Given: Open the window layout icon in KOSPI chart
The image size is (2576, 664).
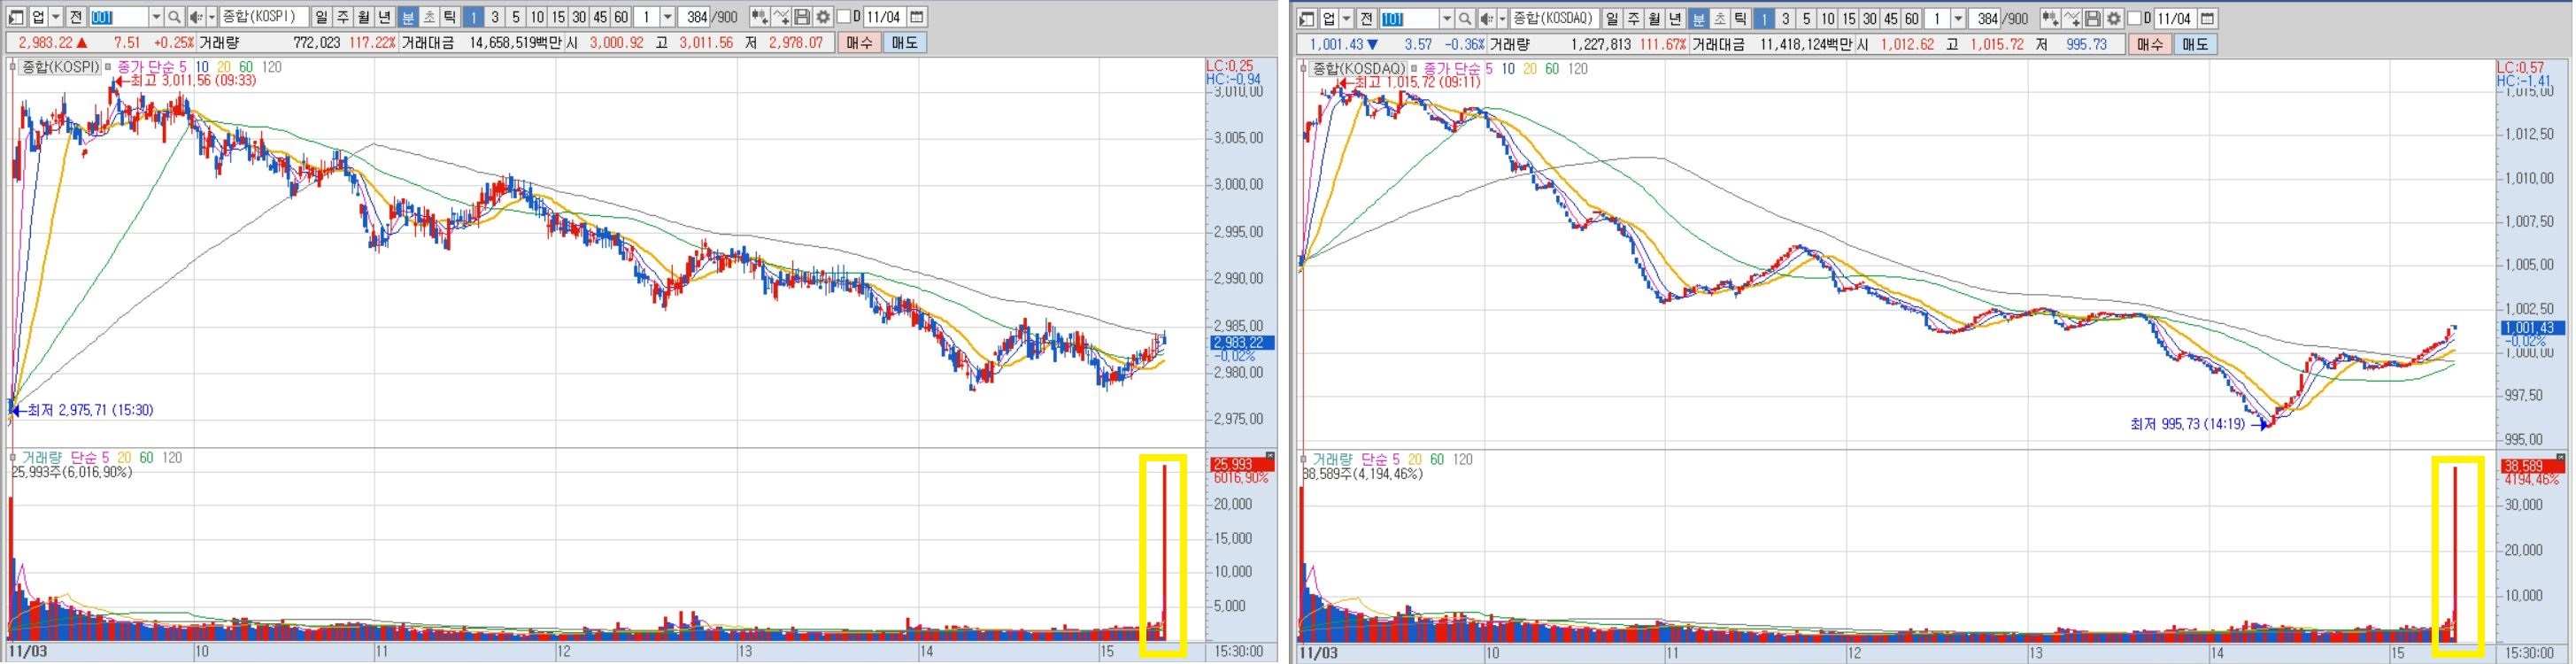Looking at the screenshot, I should pos(16,17).
